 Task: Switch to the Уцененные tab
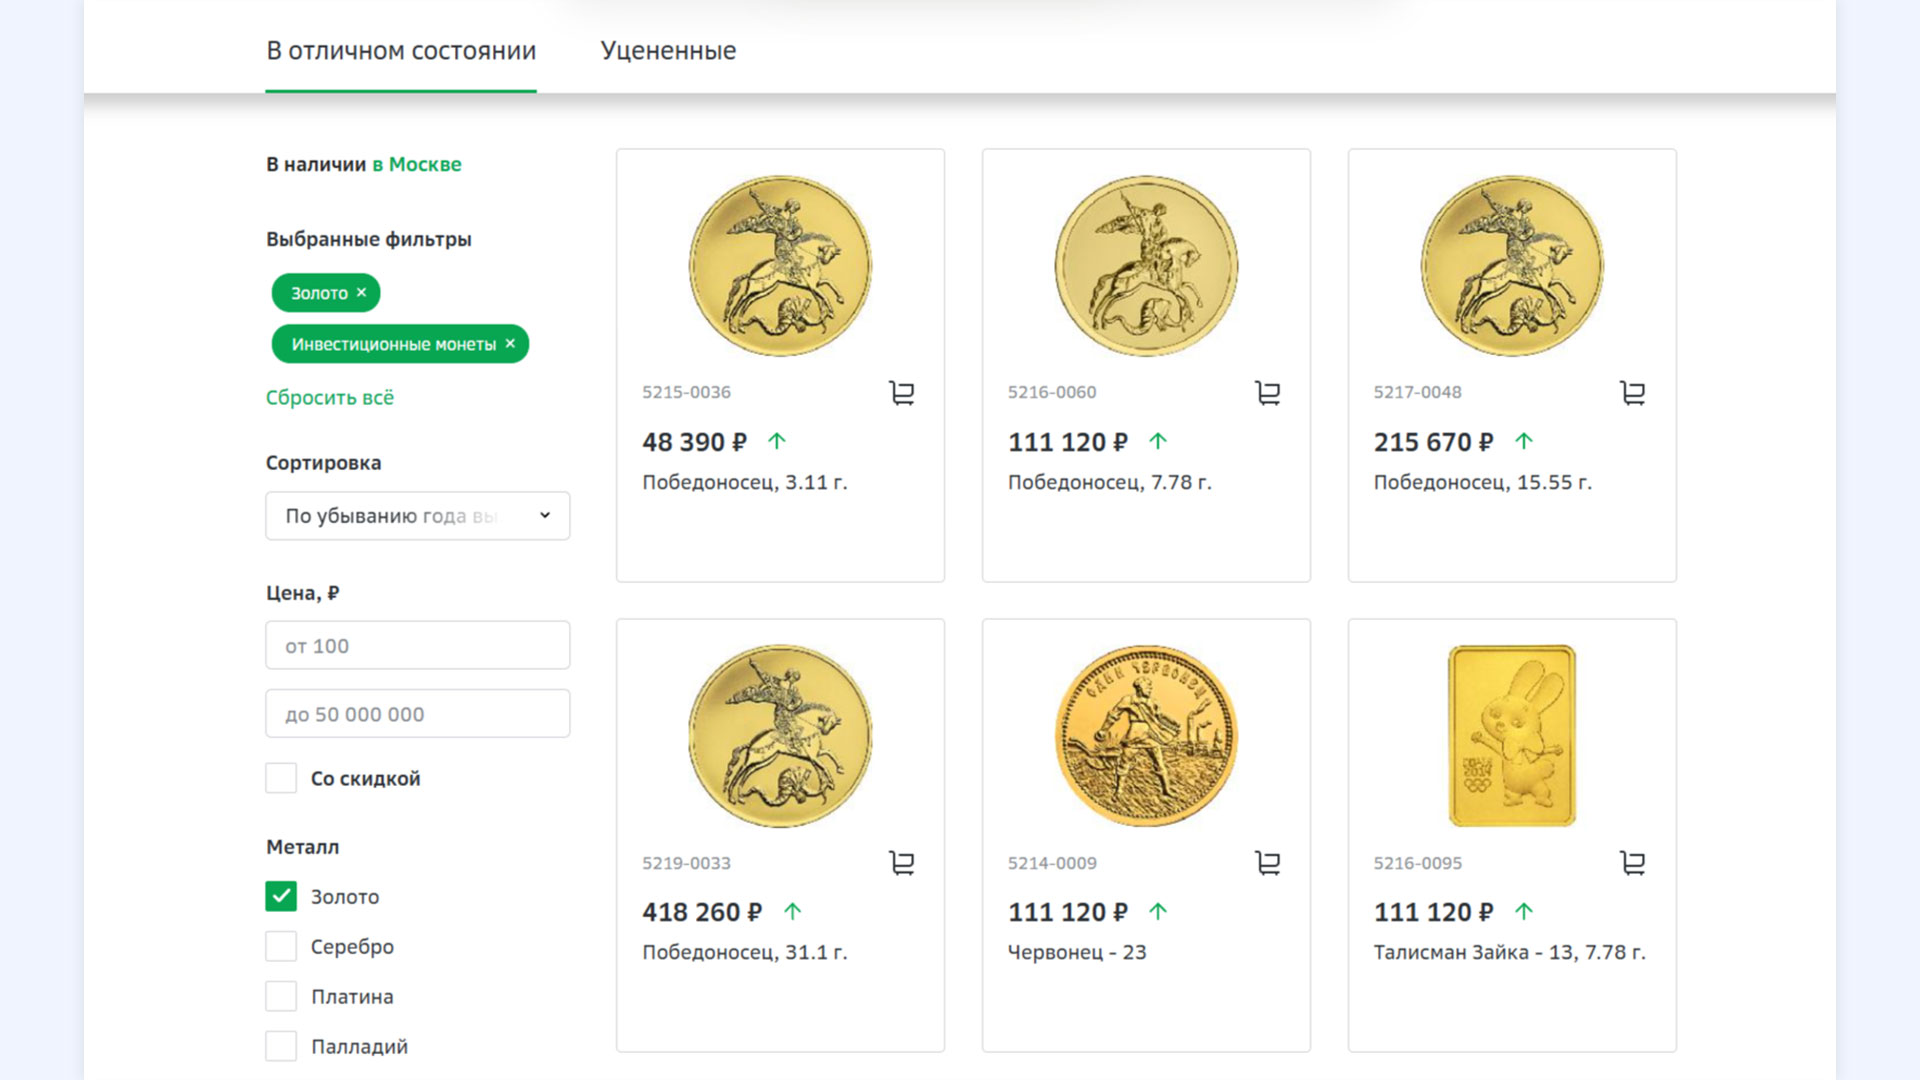(x=668, y=51)
